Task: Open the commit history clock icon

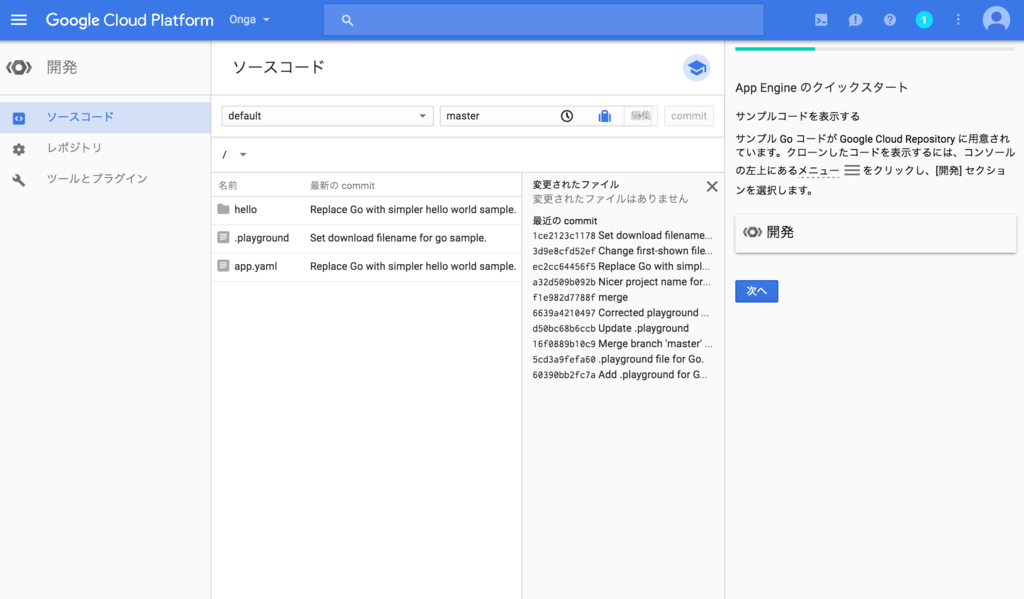Action: (x=567, y=116)
